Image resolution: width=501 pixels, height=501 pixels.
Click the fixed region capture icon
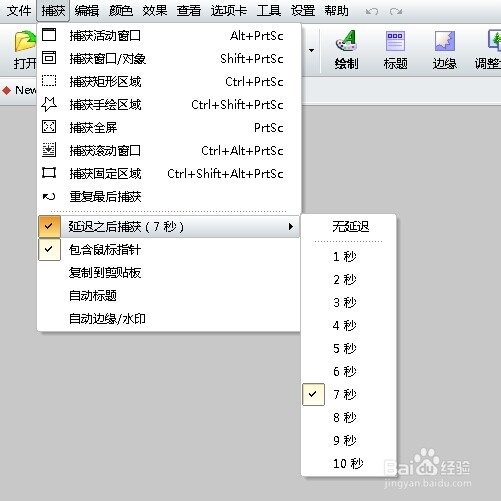point(49,173)
